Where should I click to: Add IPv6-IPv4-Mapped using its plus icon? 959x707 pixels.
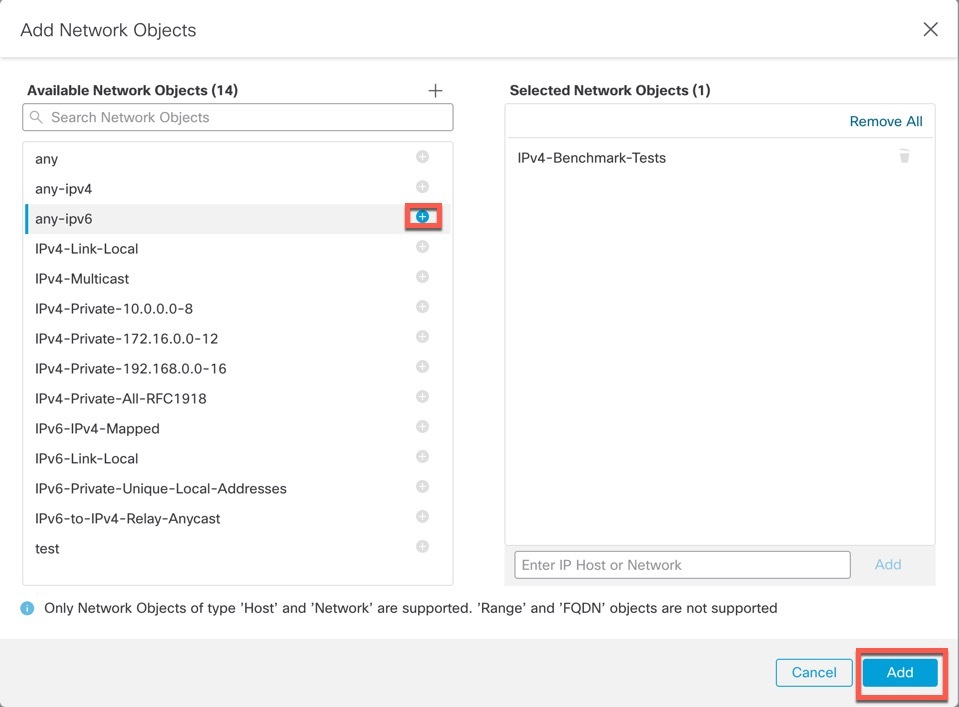pyautogui.click(x=422, y=428)
